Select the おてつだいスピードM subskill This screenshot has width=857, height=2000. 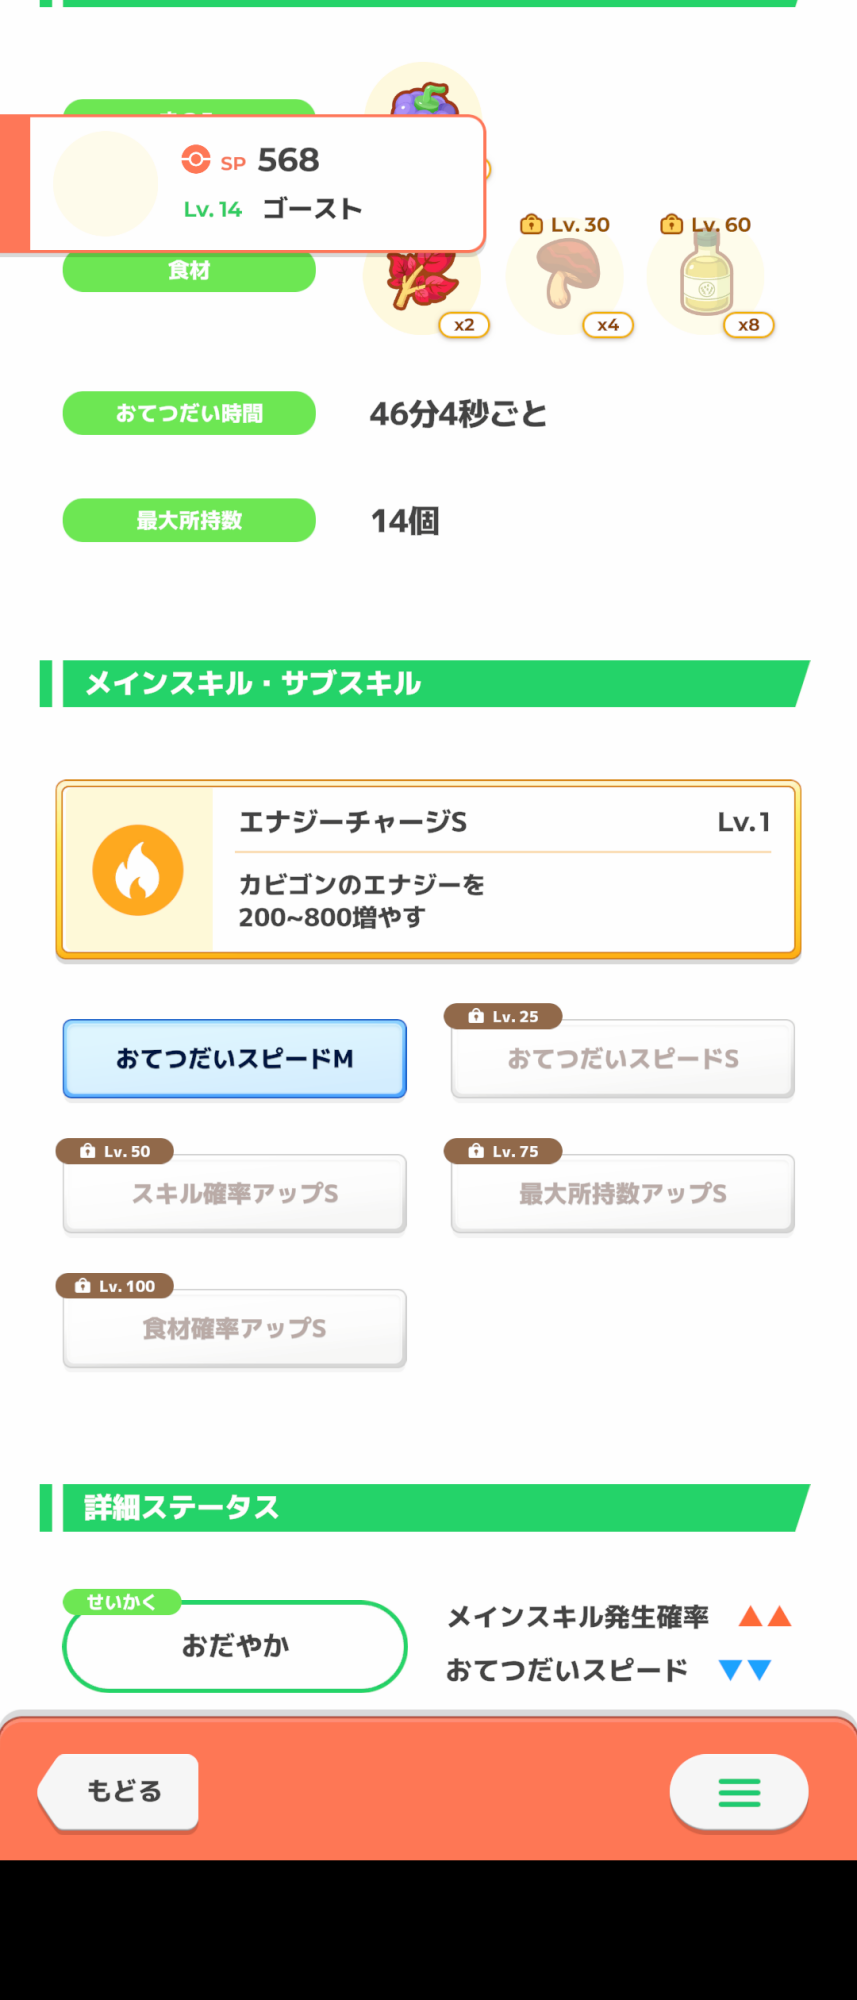[x=235, y=1059]
